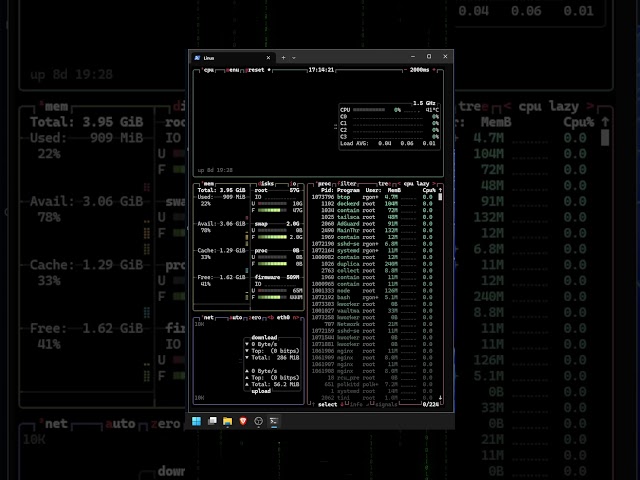This screenshot has height=480, width=640.
Task: Toggle the mem box label
Action: [x=208, y=184]
